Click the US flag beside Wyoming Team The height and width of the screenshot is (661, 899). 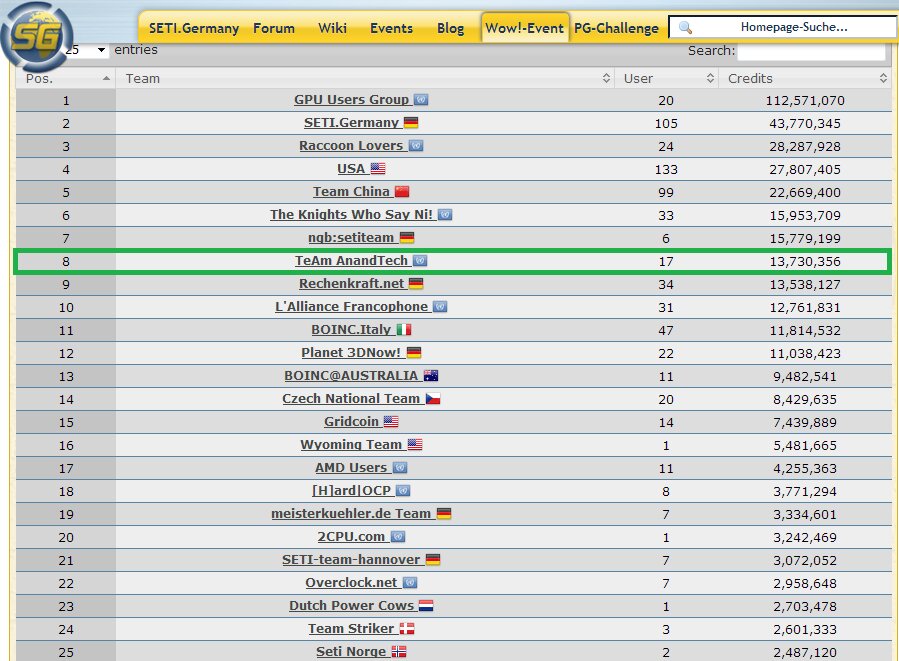coord(415,444)
